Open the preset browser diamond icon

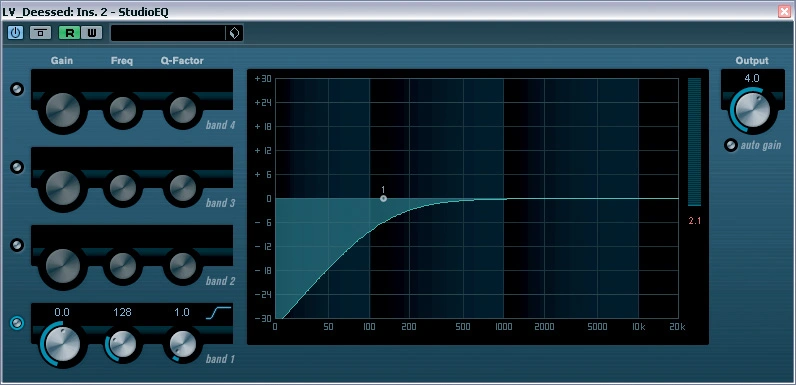[234, 33]
